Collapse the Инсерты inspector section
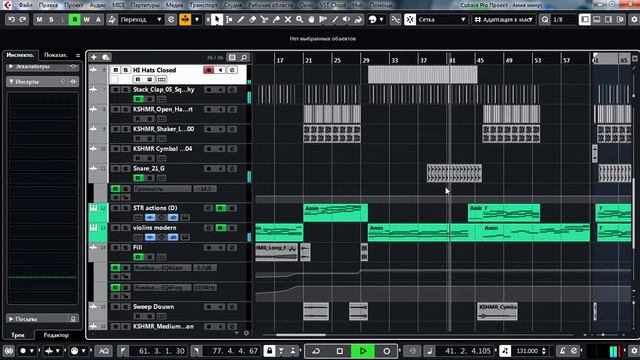This screenshot has height=360, width=640. pos(42,82)
